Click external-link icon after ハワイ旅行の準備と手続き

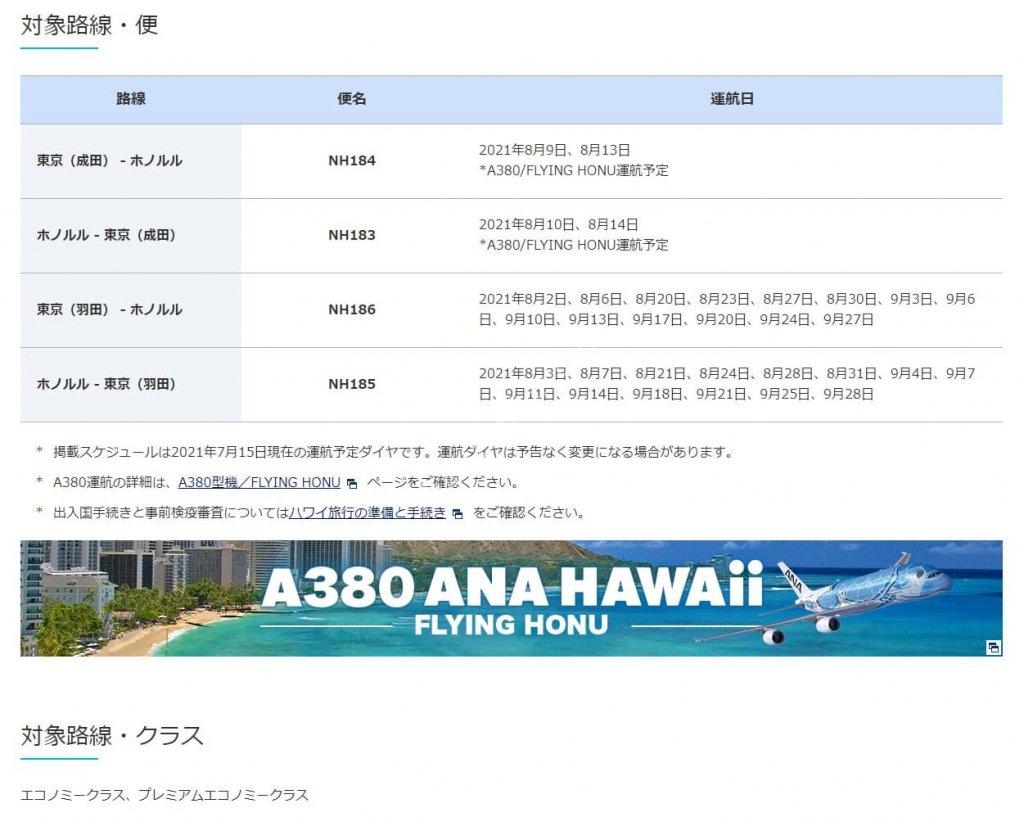tap(458, 514)
